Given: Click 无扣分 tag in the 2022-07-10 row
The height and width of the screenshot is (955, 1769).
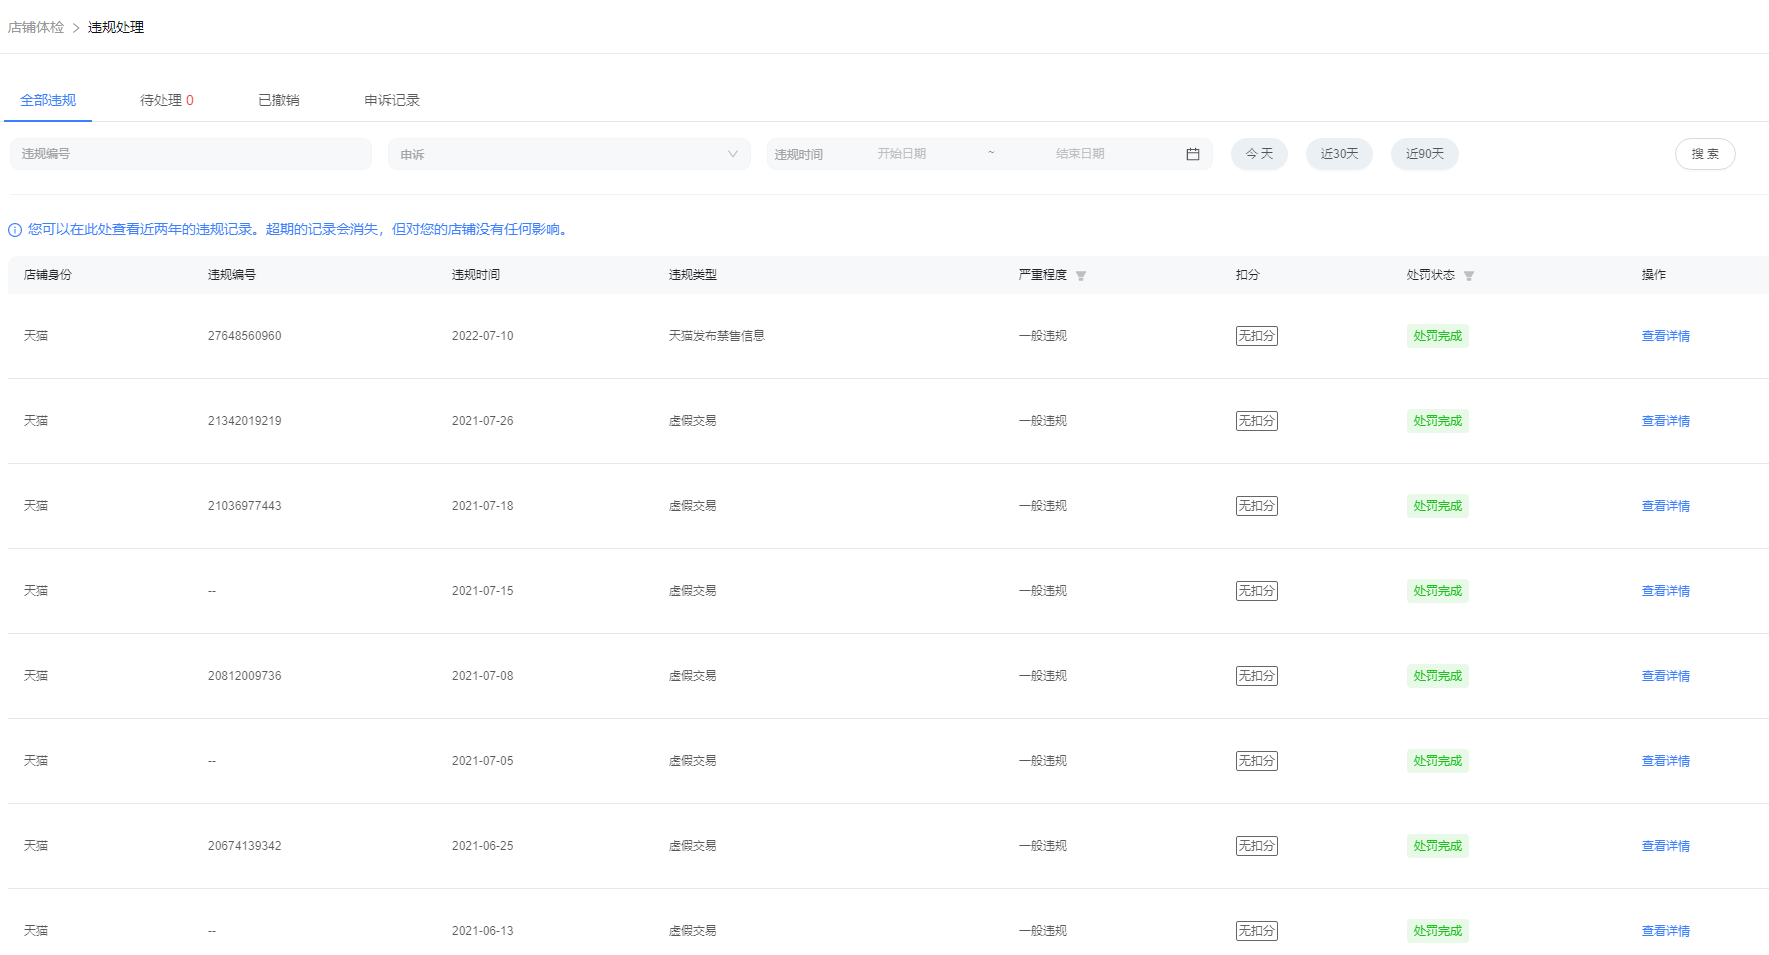Looking at the screenshot, I should [1257, 336].
